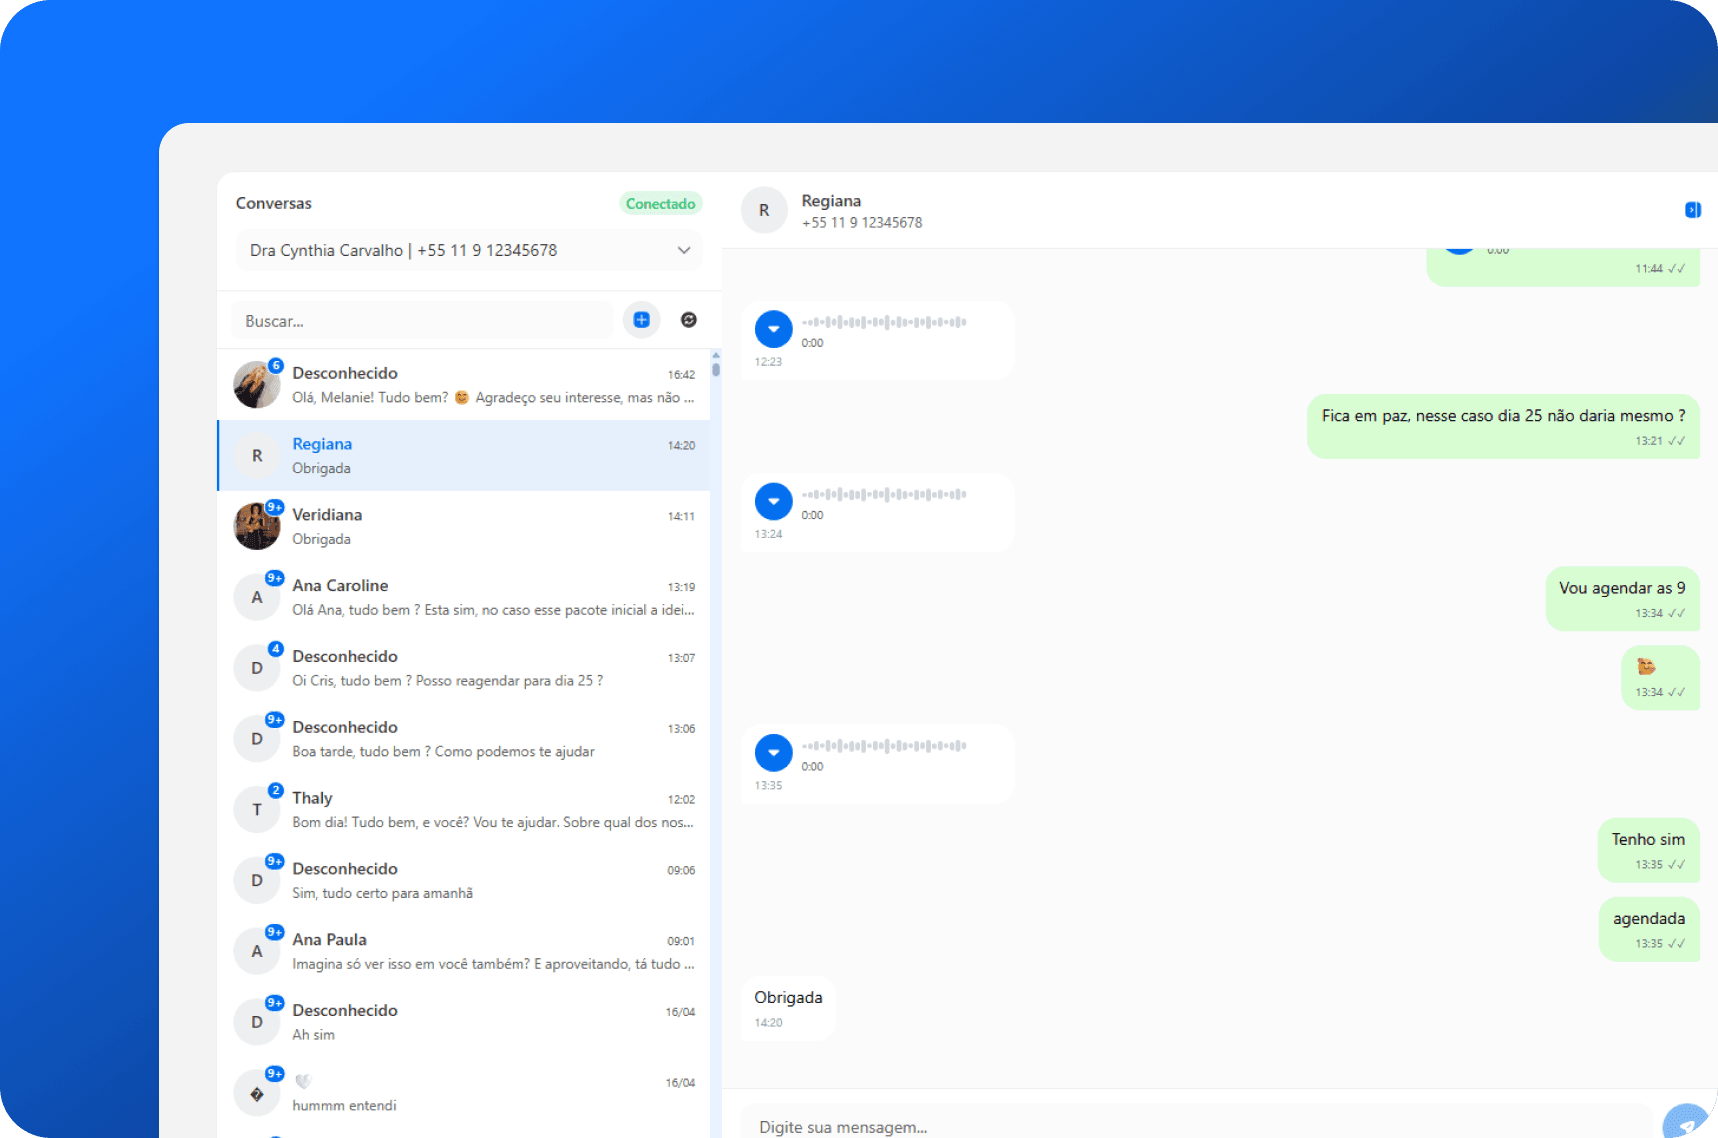Open the audio message received at 13:35
The height and width of the screenshot is (1138, 1718).
tap(773, 753)
